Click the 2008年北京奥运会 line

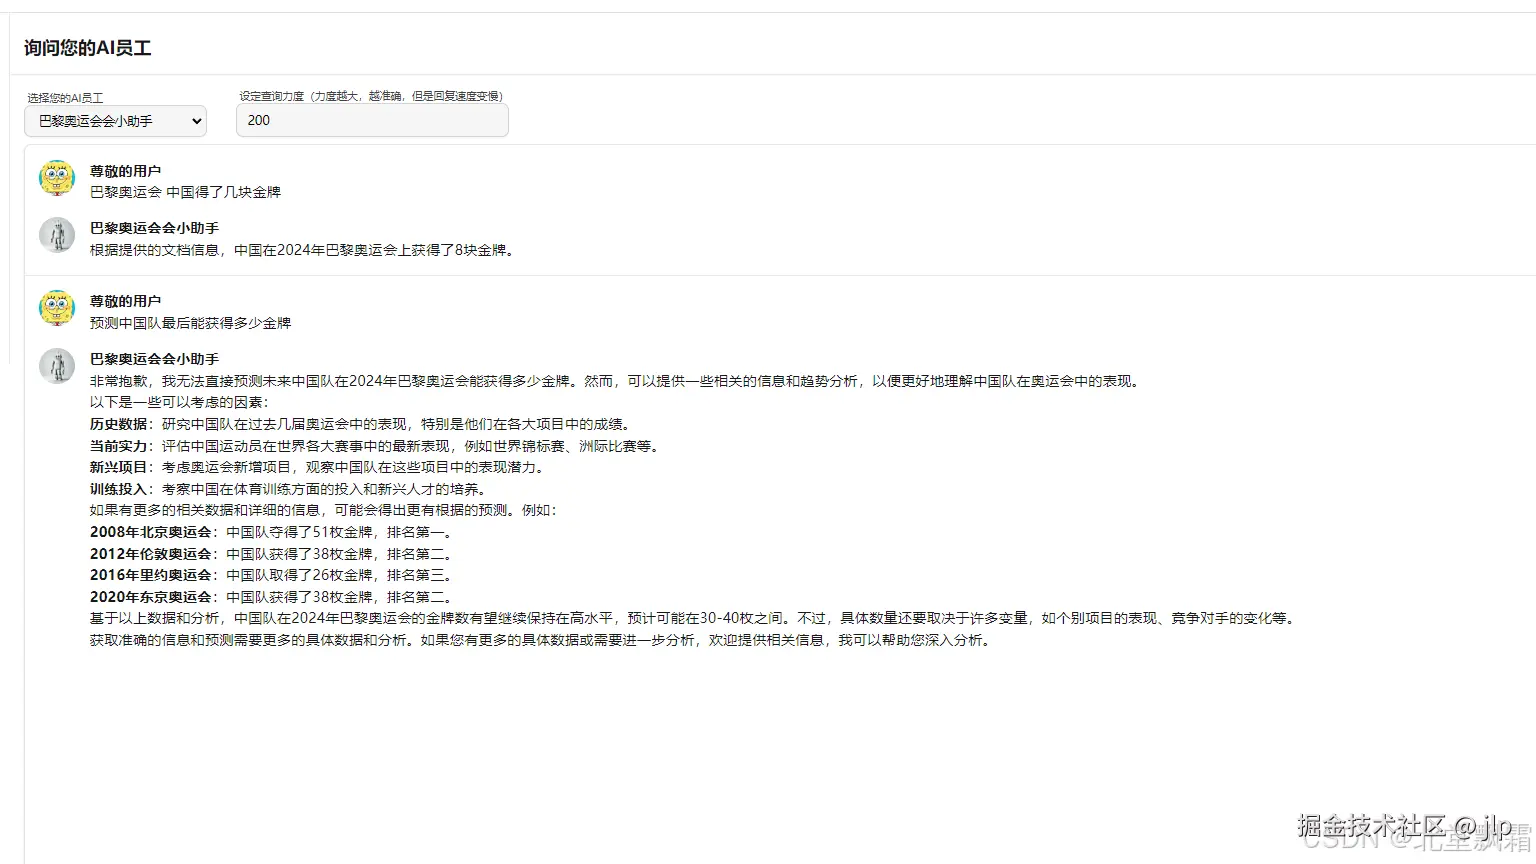point(273,532)
